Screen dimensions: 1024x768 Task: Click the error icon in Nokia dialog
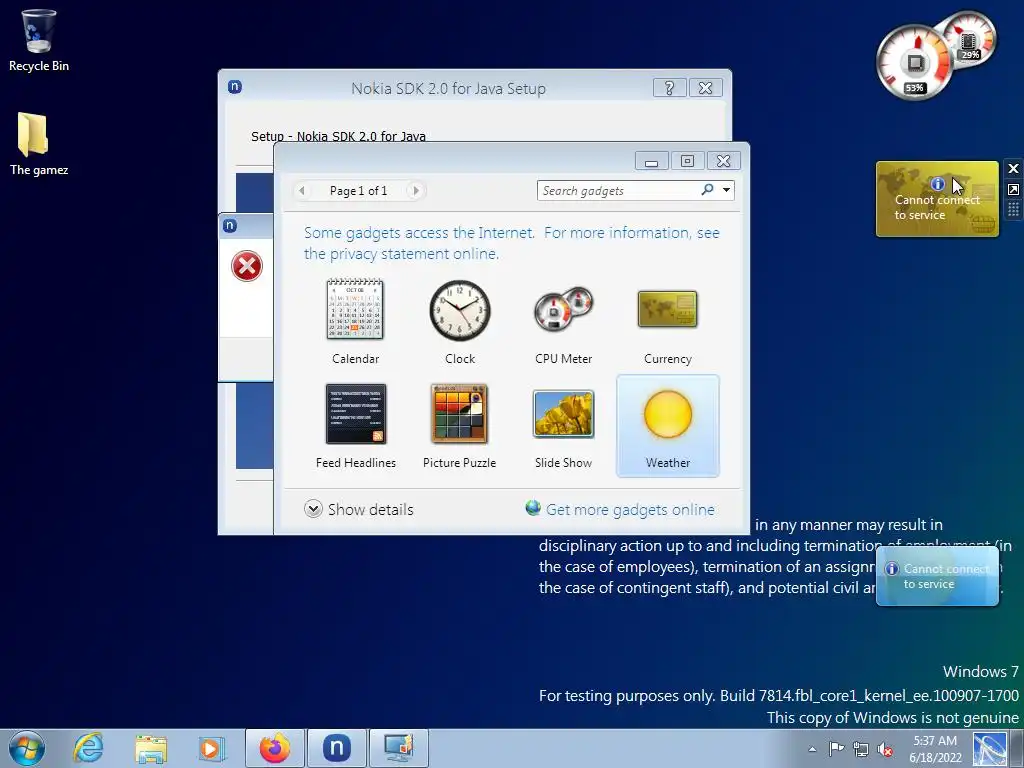point(246,266)
